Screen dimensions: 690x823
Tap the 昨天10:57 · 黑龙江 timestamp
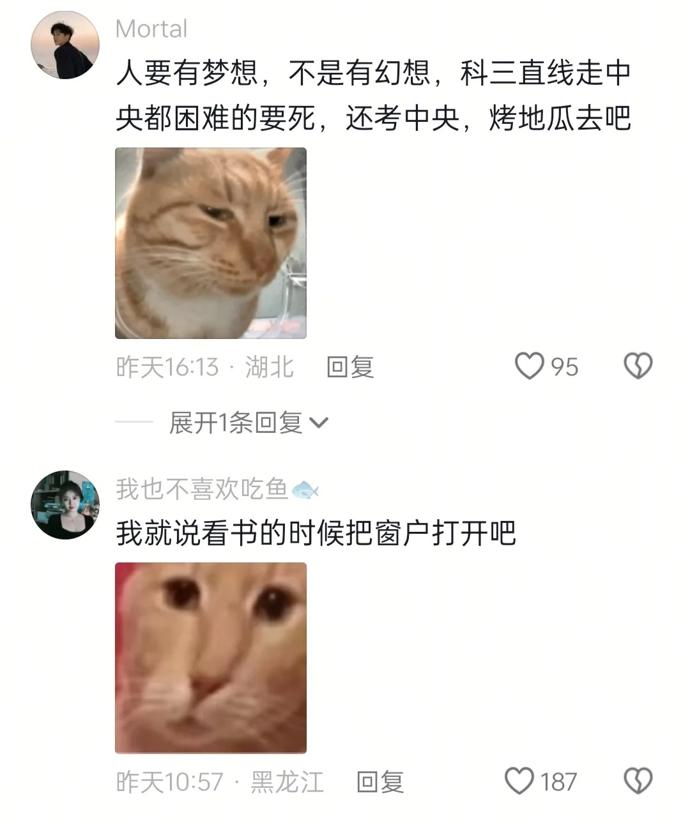point(220,782)
